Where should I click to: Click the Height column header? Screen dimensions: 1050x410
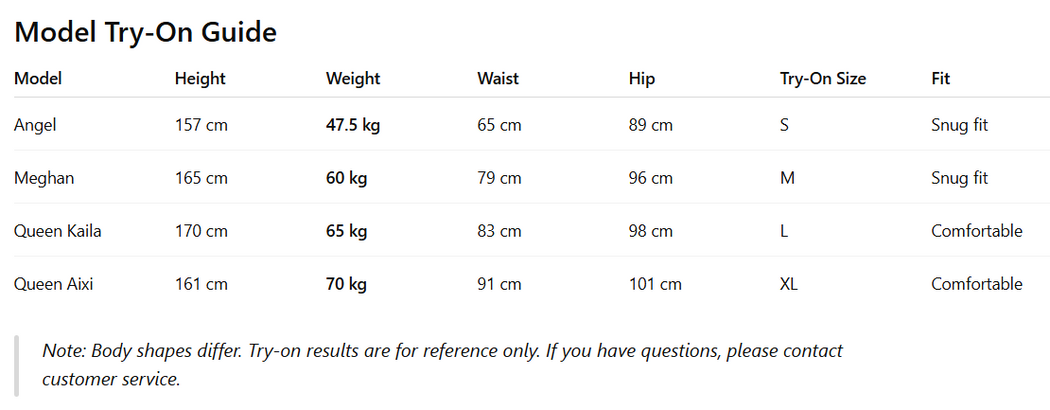(200, 78)
